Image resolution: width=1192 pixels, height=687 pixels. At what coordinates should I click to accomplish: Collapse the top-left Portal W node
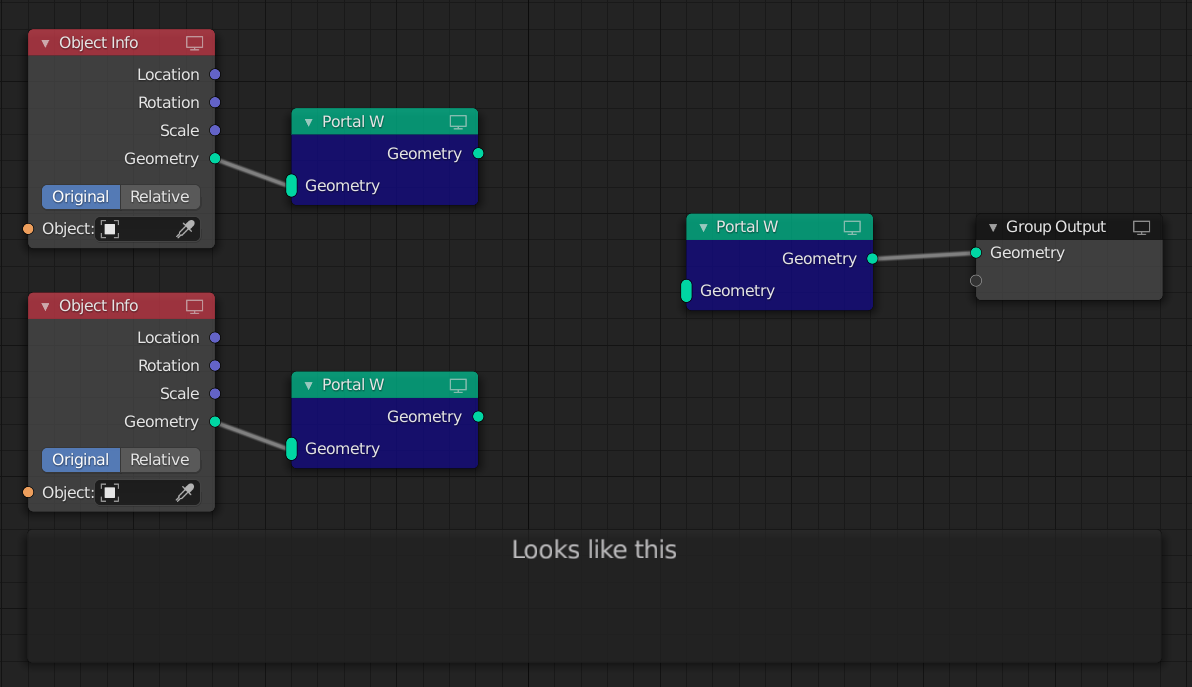coord(308,122)
